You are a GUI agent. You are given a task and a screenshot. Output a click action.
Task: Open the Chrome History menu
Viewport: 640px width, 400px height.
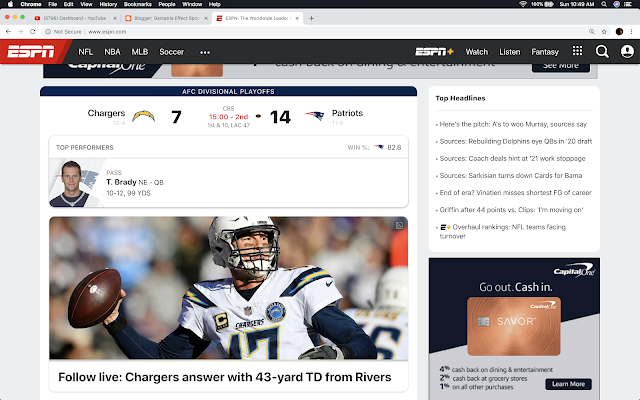(x=108, y=4)
